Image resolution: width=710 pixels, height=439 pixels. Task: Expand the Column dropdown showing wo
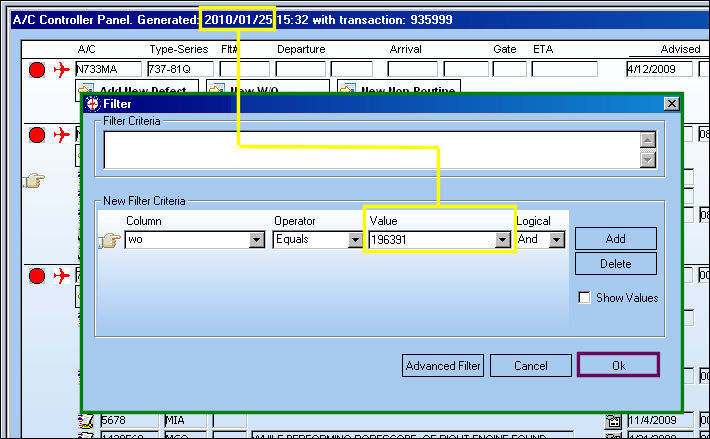coord(257,239)
